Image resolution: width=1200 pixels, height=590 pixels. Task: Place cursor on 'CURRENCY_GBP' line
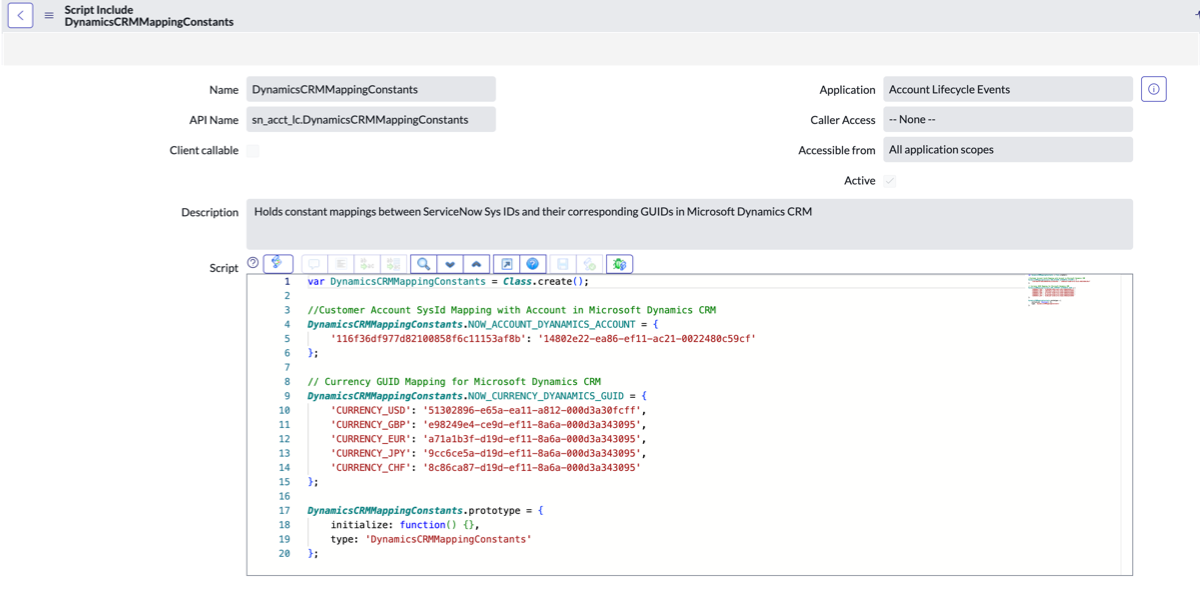pyautogui.click(x=489, y=424)
